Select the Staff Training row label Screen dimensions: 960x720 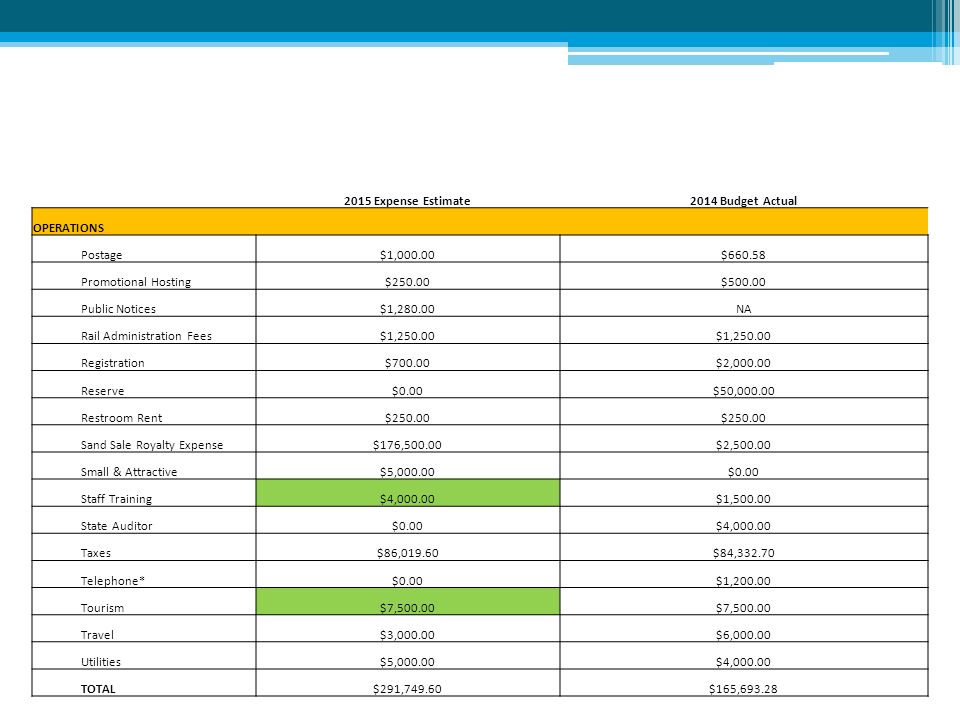(116, 498)
